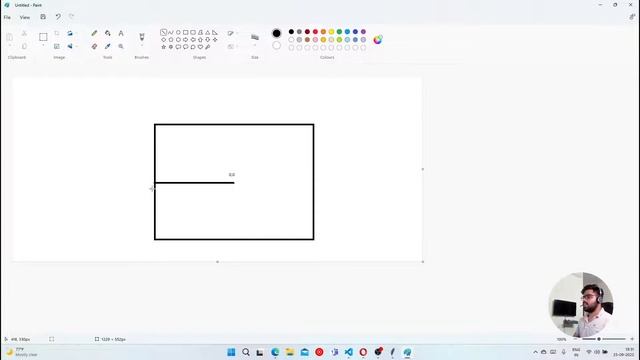Pick the Triangle shape

pyautogui.click(x=207, y=32)
